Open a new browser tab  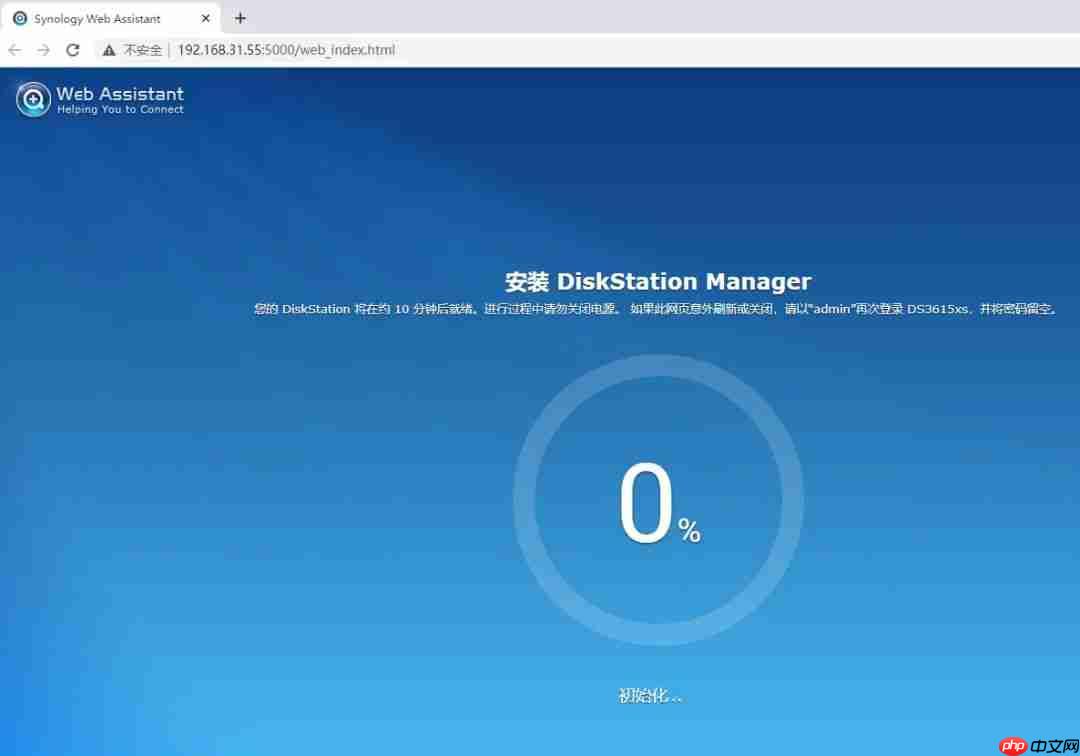tap(240, 18)
